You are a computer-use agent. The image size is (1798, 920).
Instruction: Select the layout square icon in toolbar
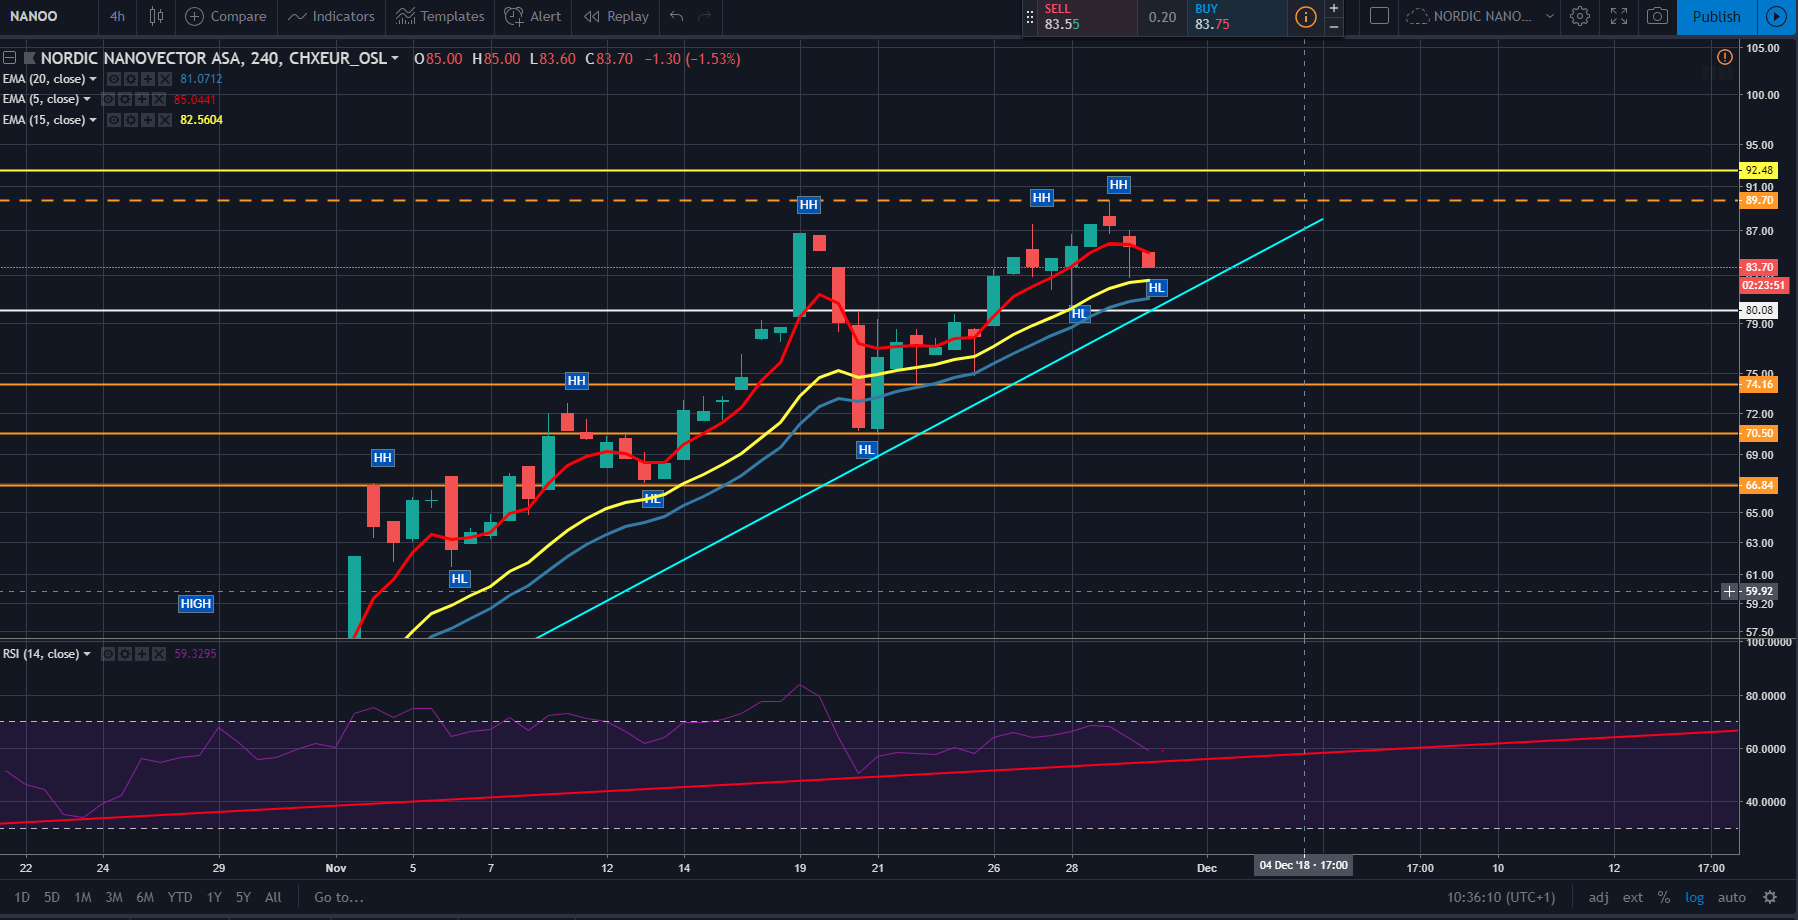[1379, 16]
